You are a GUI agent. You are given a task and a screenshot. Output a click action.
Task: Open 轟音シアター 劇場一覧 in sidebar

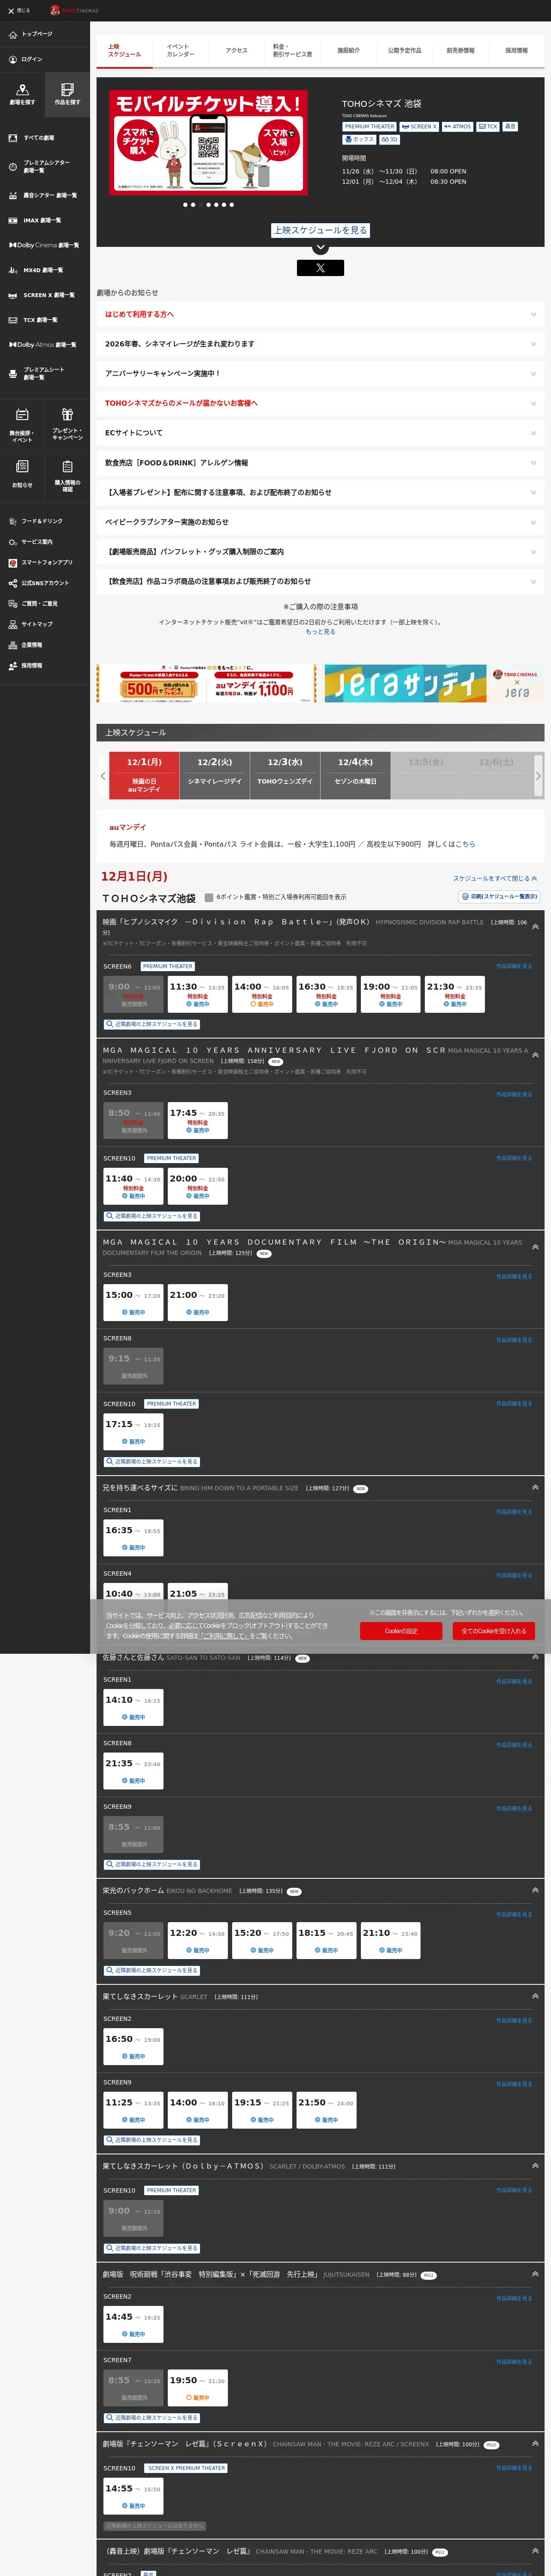[x=45, y=195]
